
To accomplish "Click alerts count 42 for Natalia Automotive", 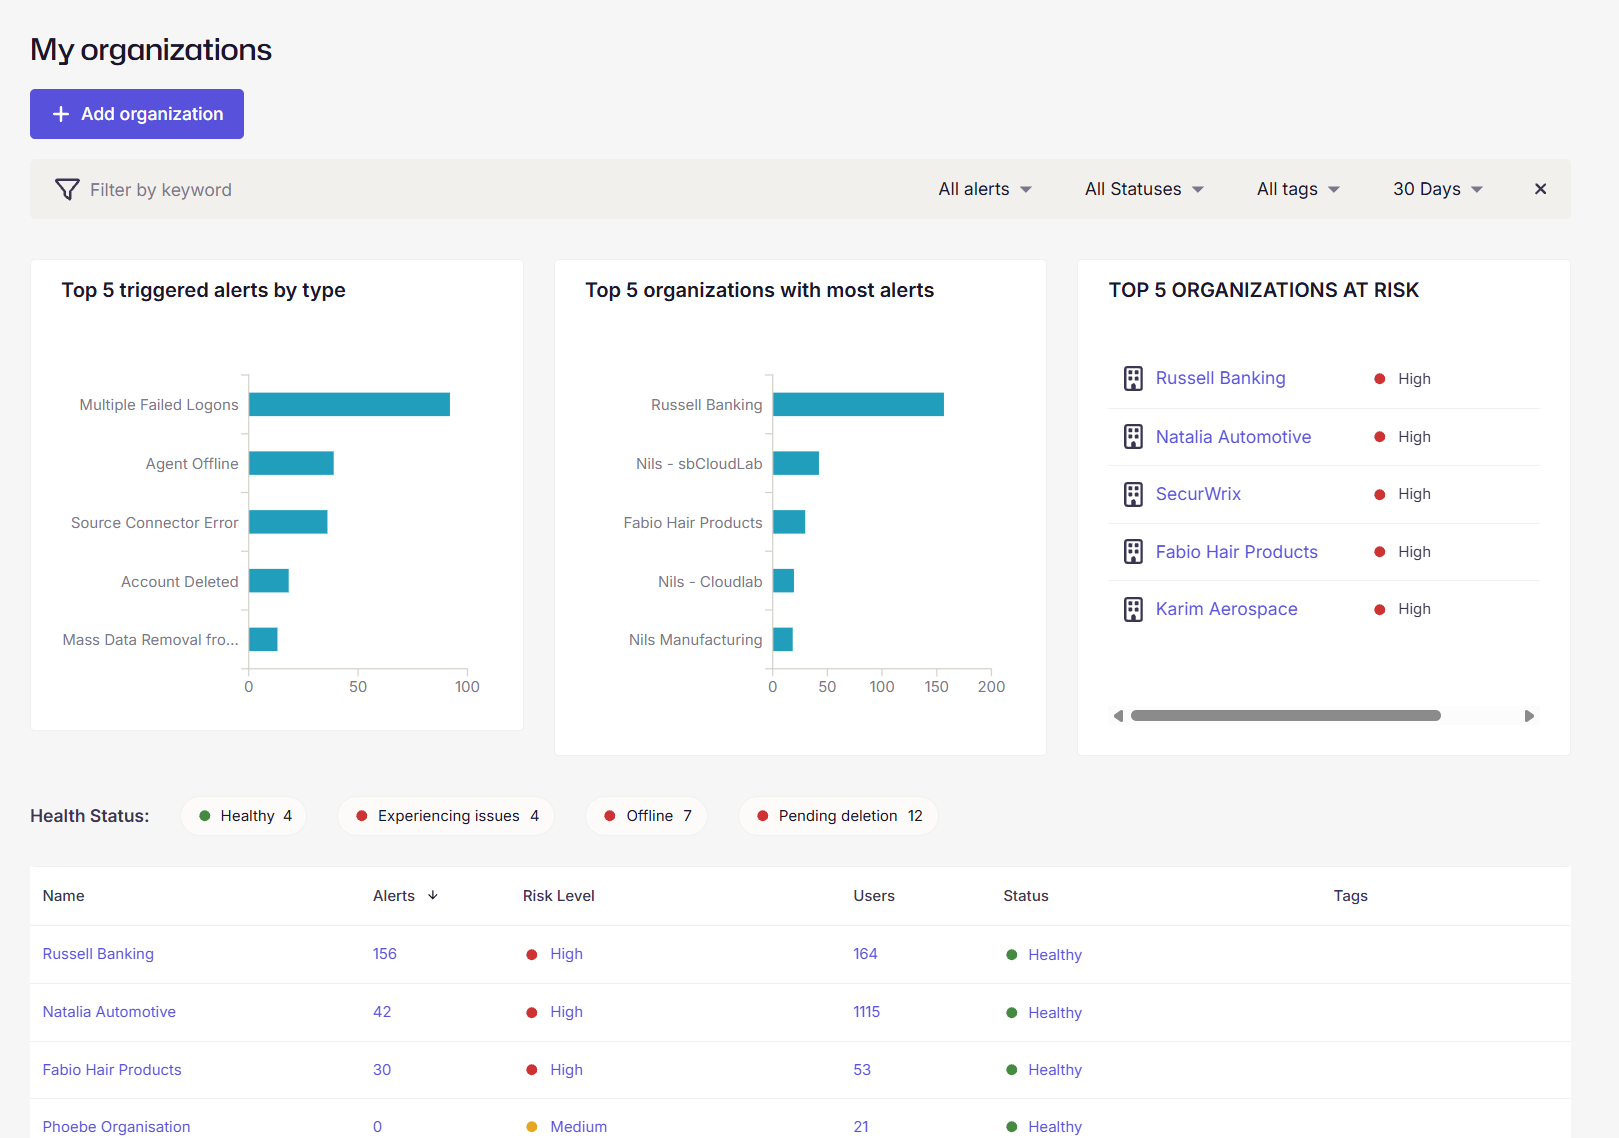I will 382,1012.
